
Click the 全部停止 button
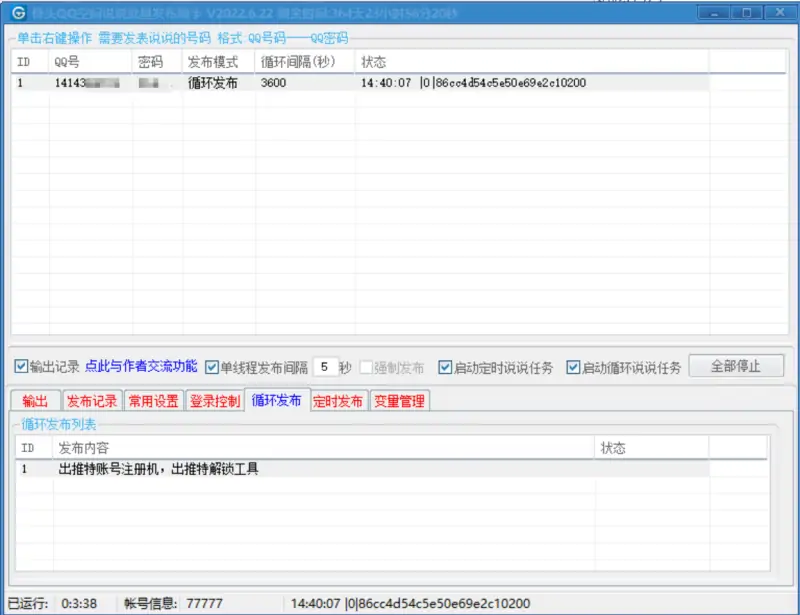pos(735,366)
